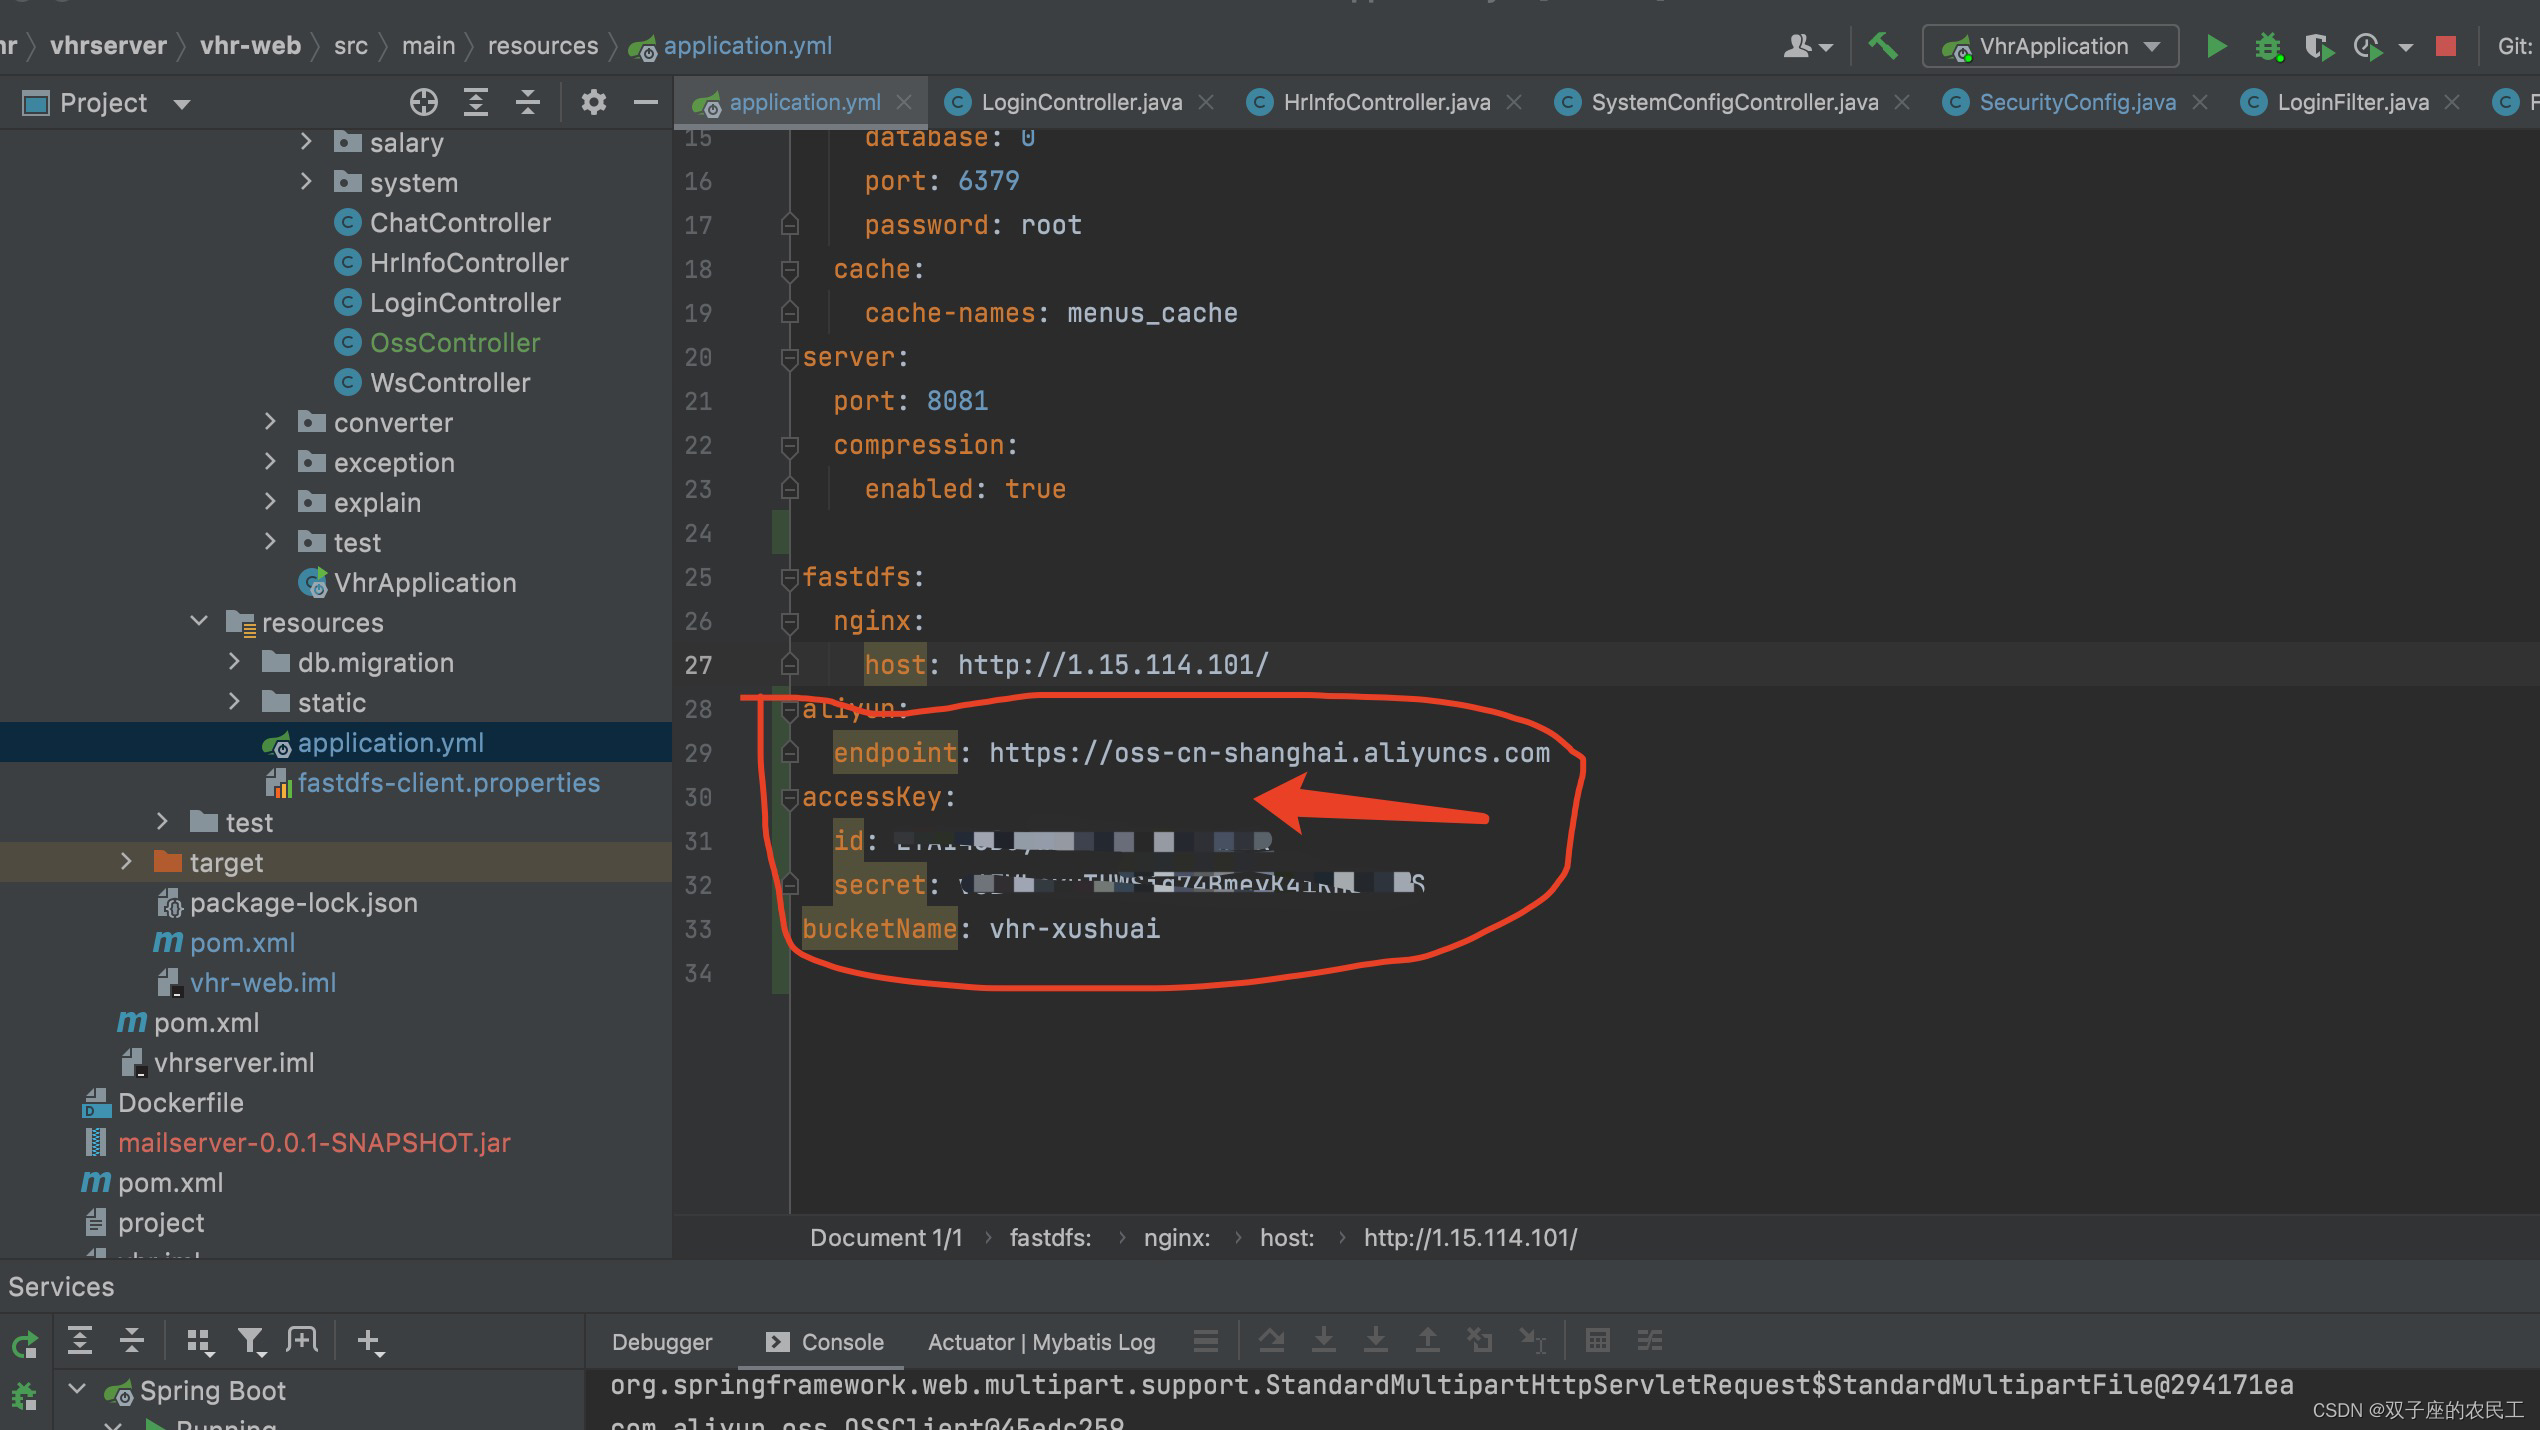Place cursor on bucketName line 33
This screenshot has height=1430, width=2540.
pyautogui.click(x=981, y=929)
